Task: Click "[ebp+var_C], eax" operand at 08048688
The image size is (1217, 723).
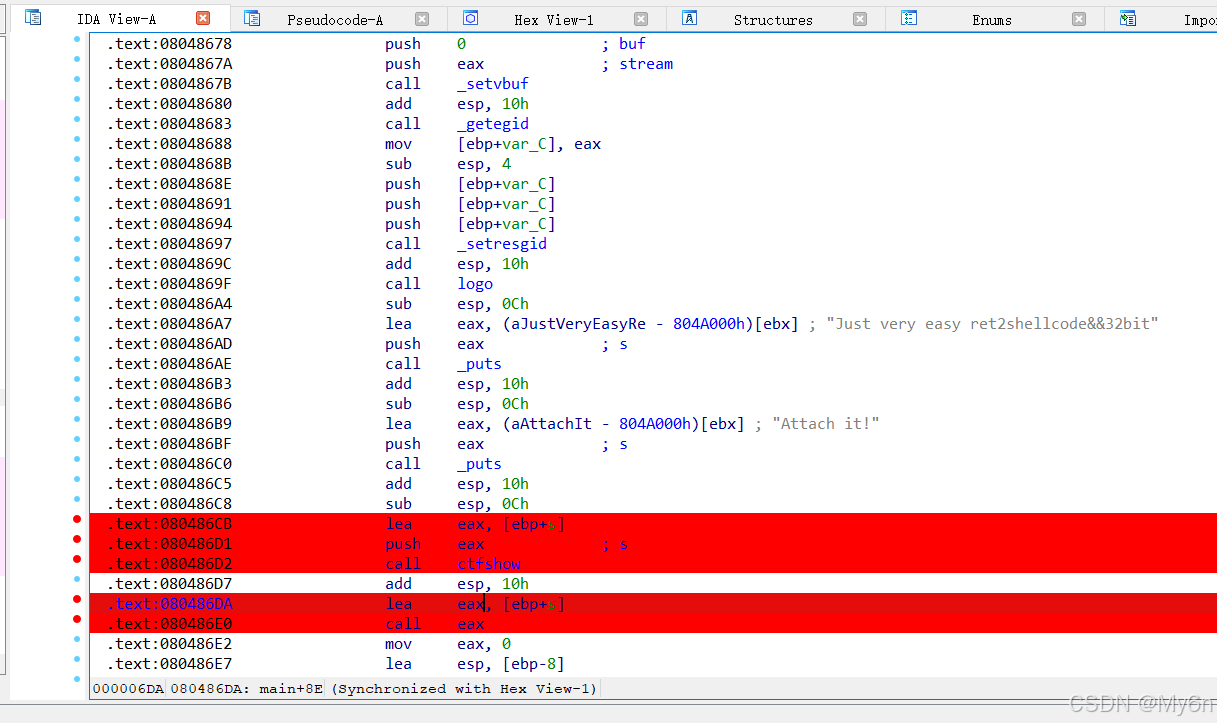Action: [529, 144]
